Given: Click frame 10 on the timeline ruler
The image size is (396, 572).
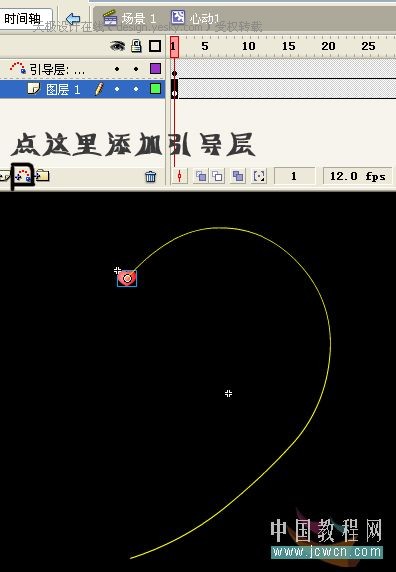Looking at the screenshot, I should click(x=249, y=46).
